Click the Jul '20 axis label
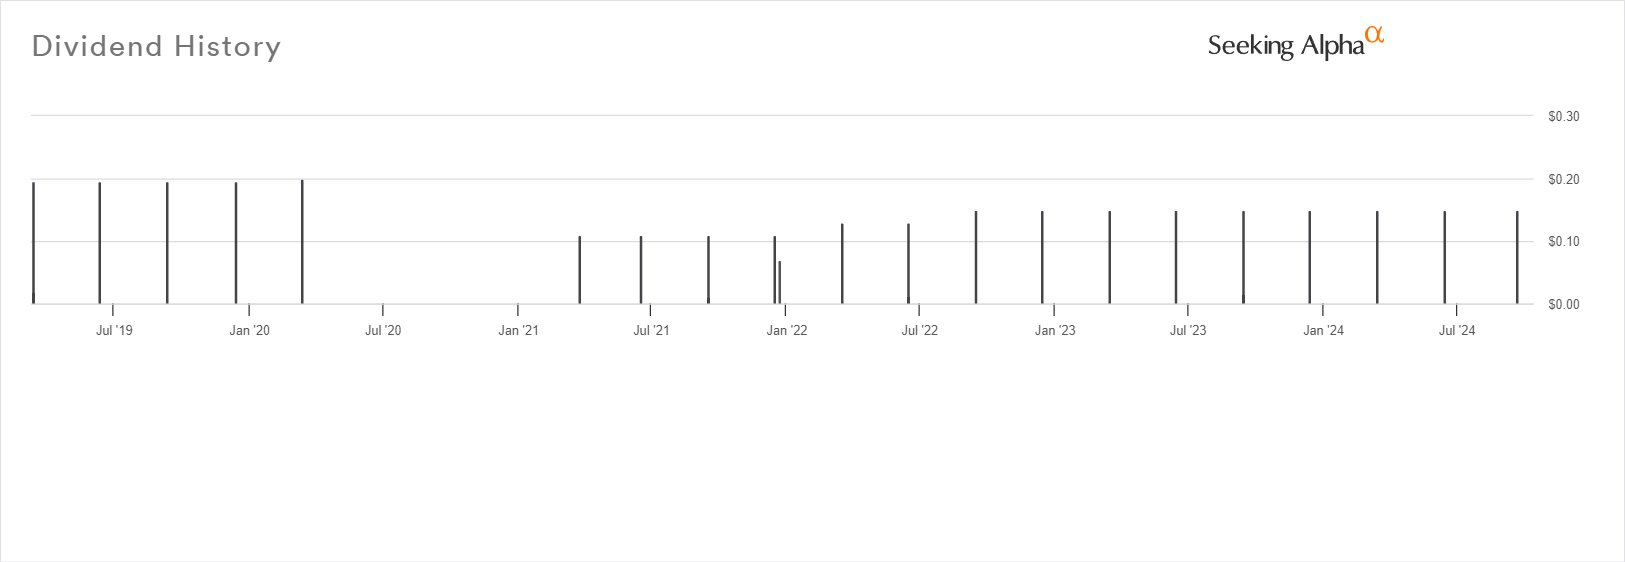This screenshot has height=562, width=1625. 383,331
